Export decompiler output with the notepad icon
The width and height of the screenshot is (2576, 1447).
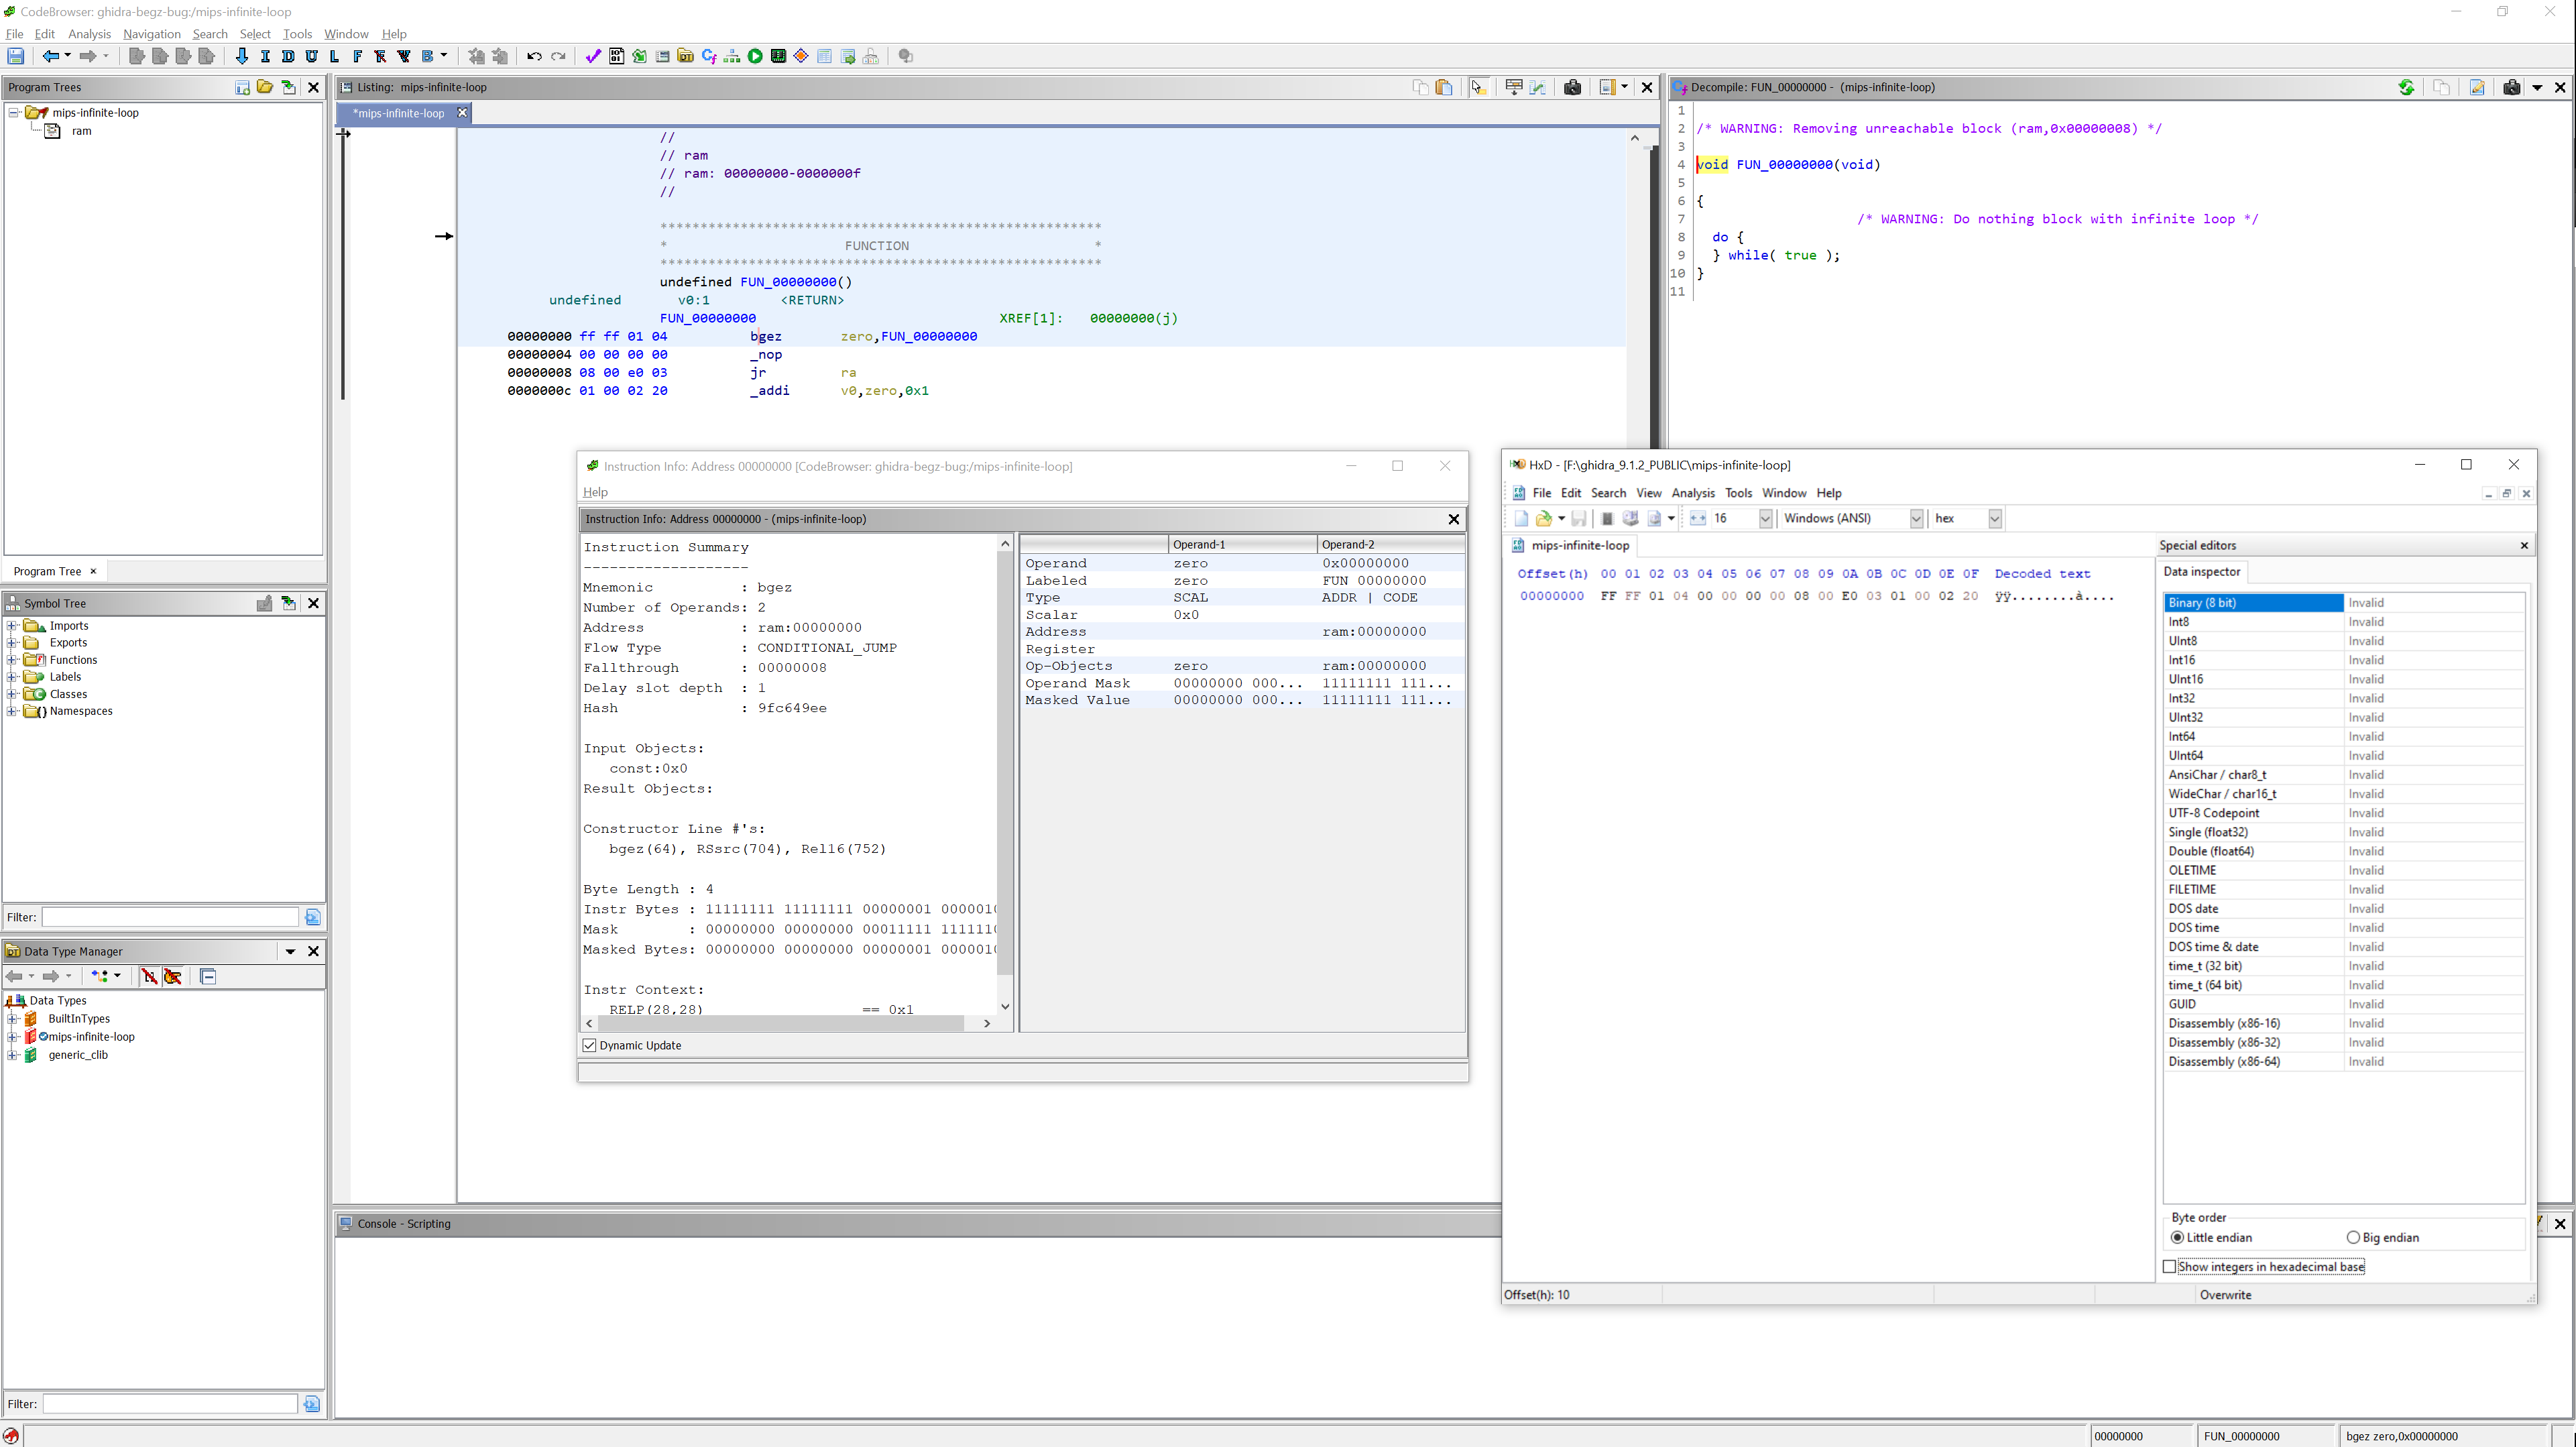pyautogui.click(x=2477, y=87)
